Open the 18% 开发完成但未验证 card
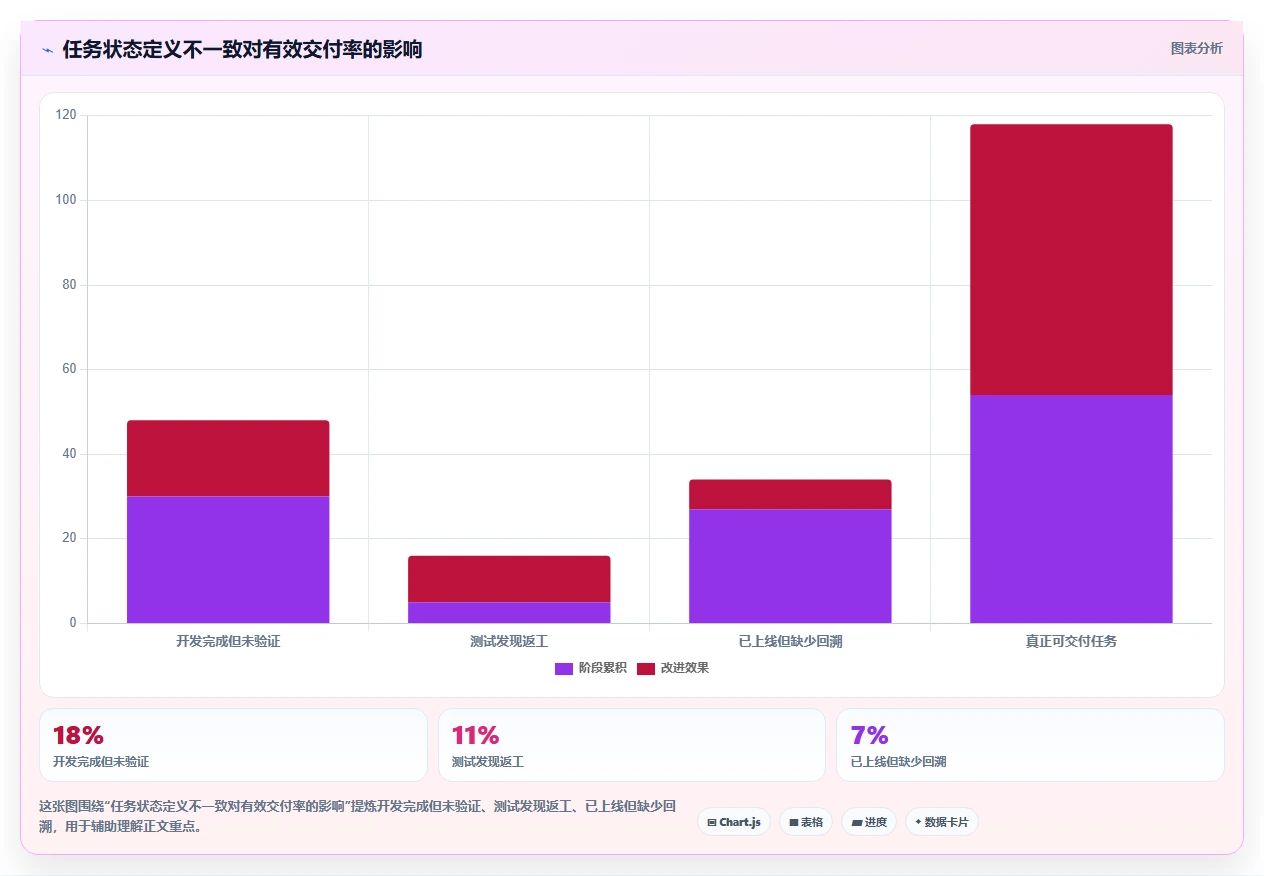 pos(233,745)
